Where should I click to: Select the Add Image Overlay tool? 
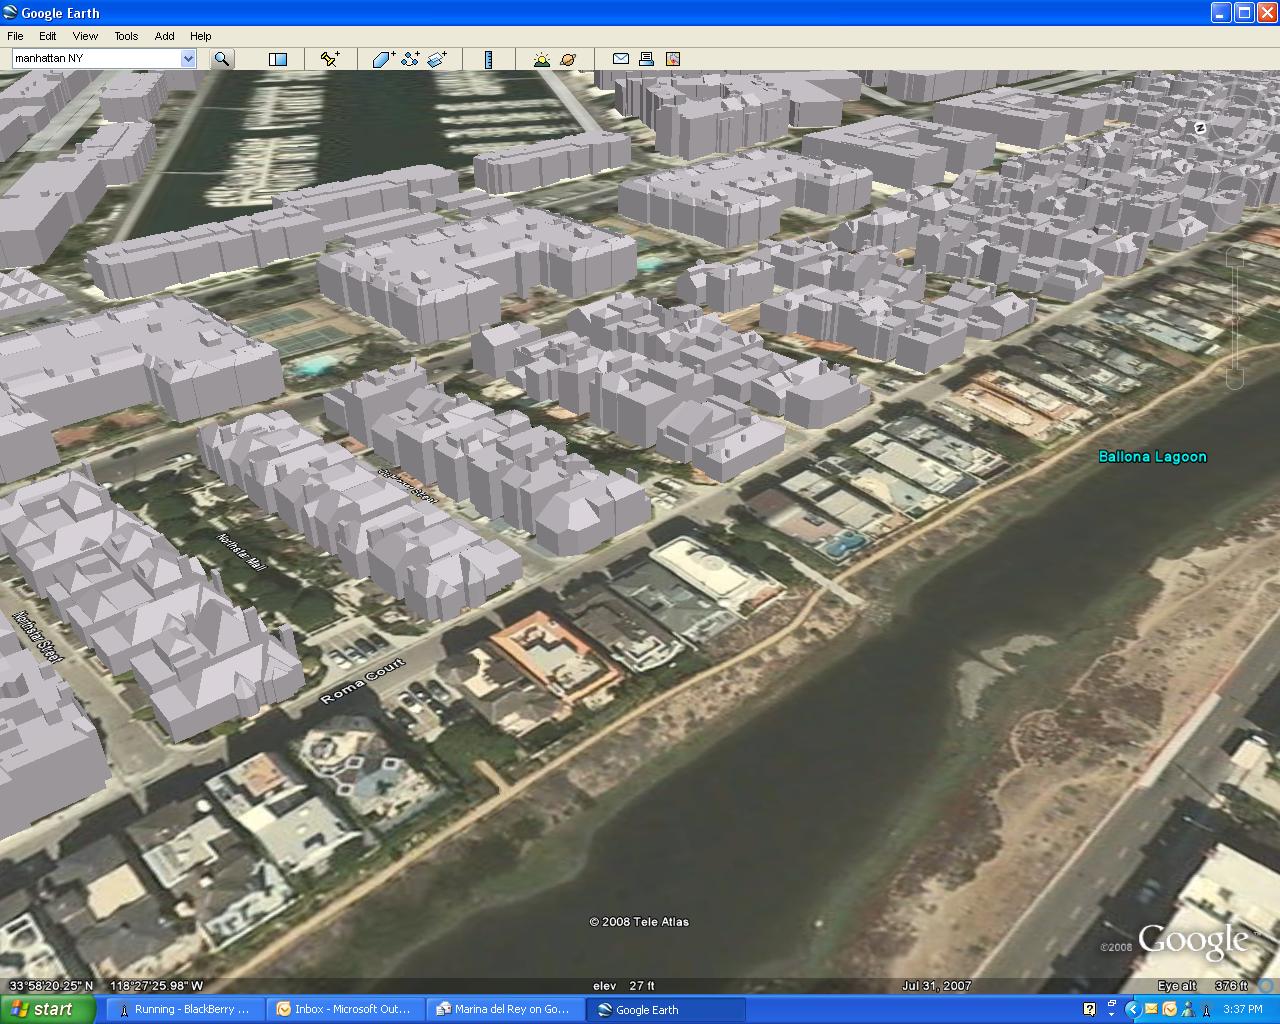437,59
